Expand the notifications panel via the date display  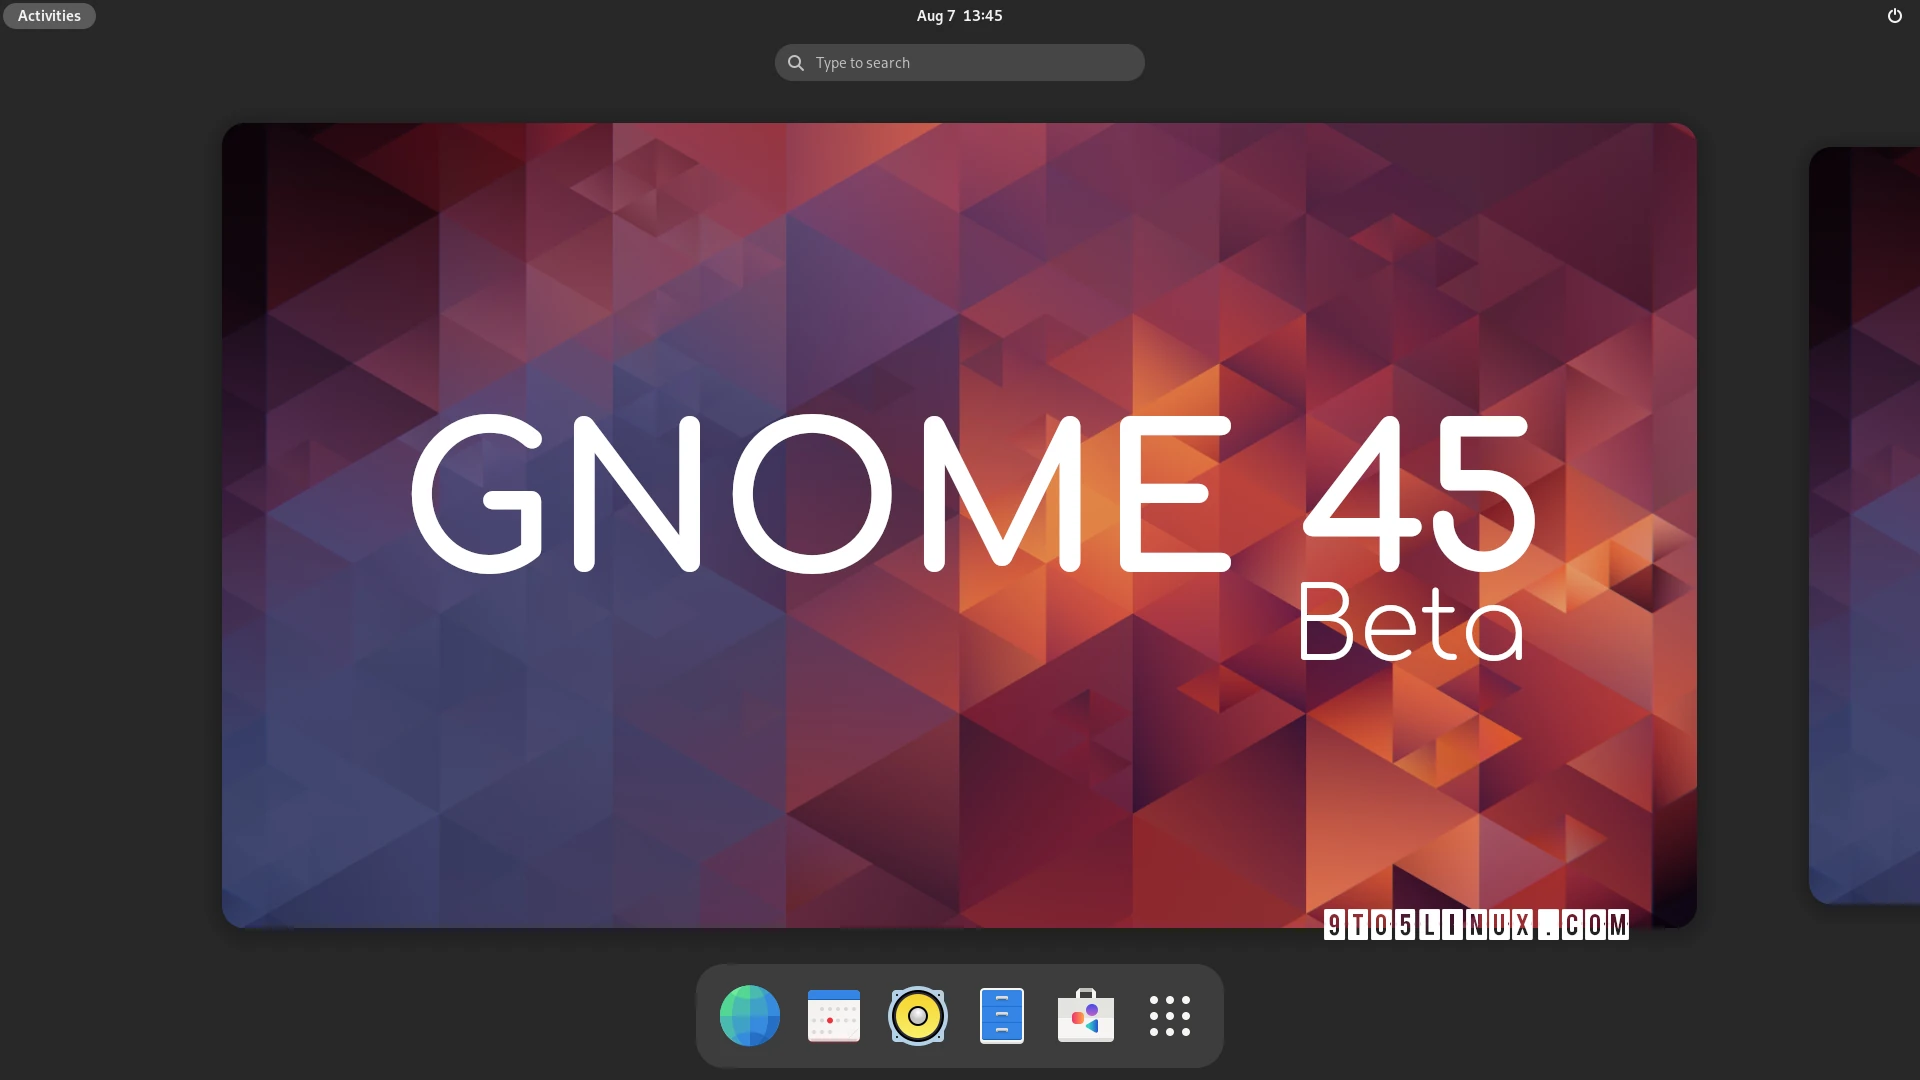[x=958, y=15]
